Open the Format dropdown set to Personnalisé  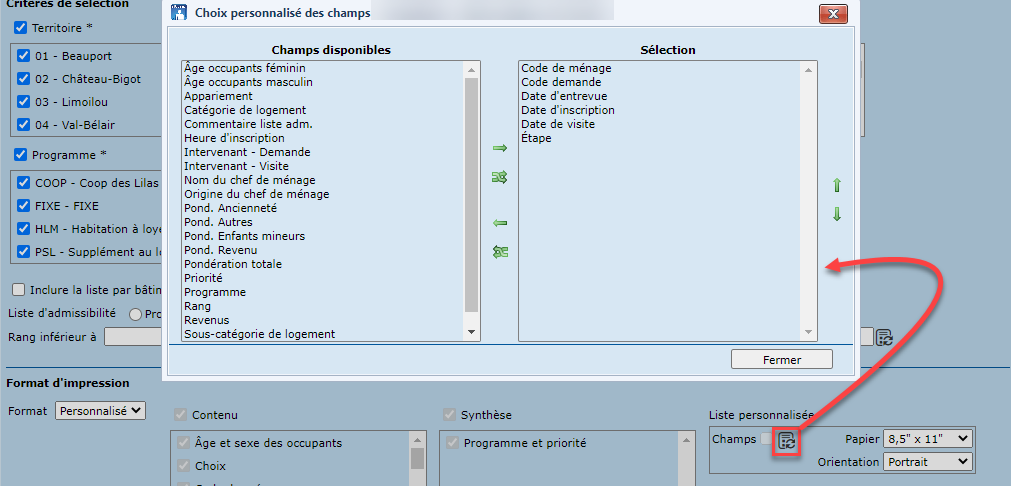click(x=101, y=410)
